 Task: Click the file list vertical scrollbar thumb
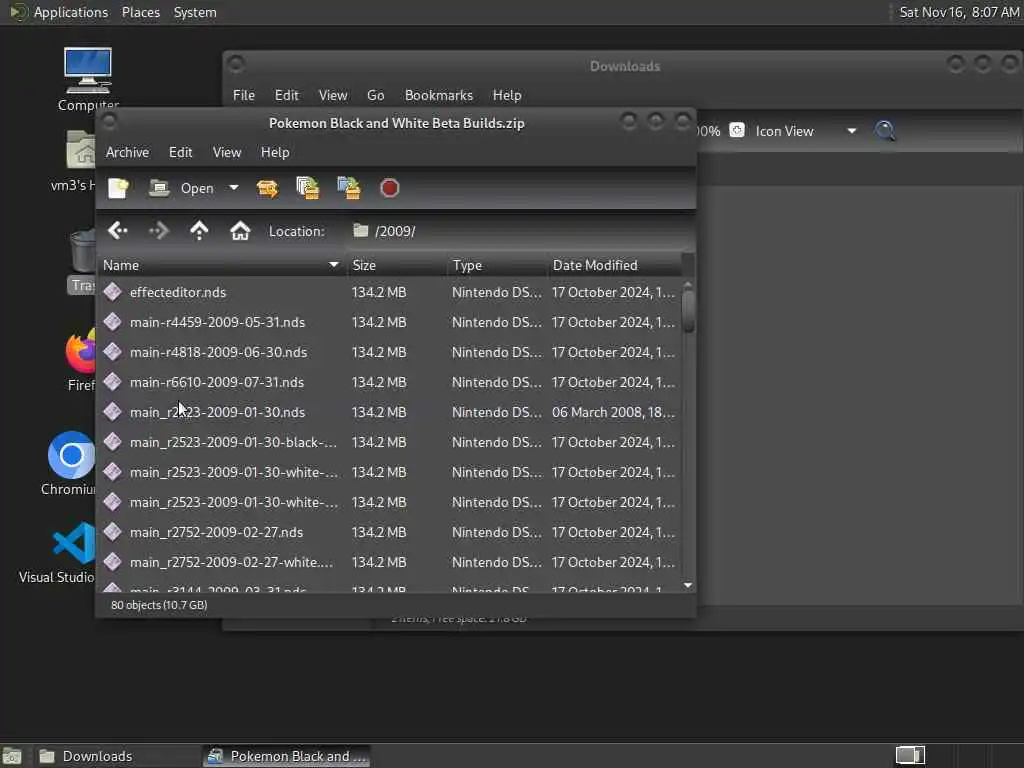[x=688, y=311]
